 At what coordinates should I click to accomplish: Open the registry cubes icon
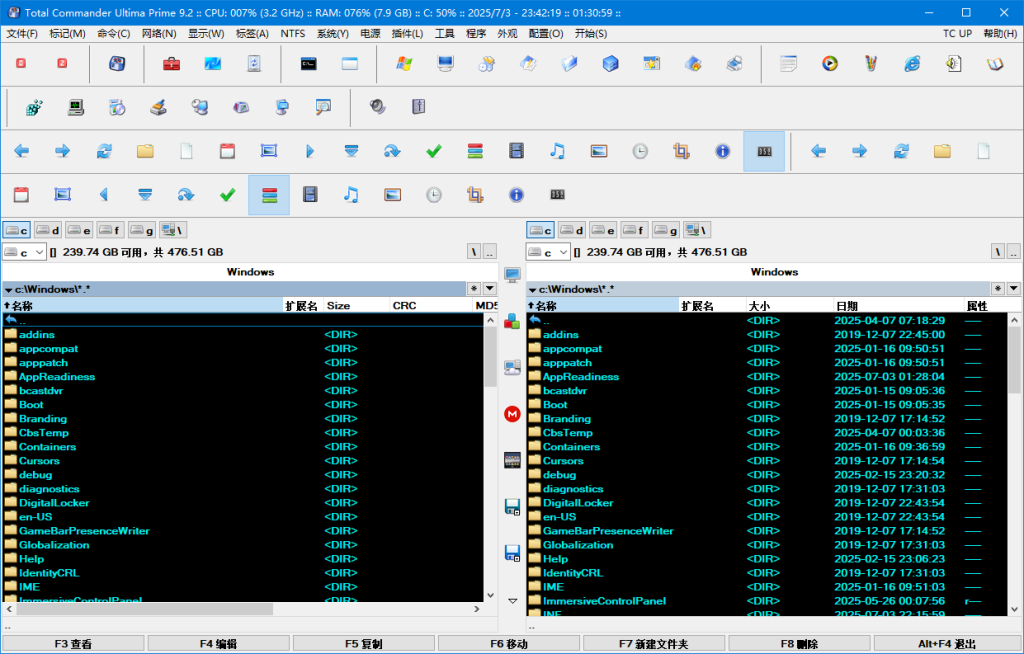35,107
